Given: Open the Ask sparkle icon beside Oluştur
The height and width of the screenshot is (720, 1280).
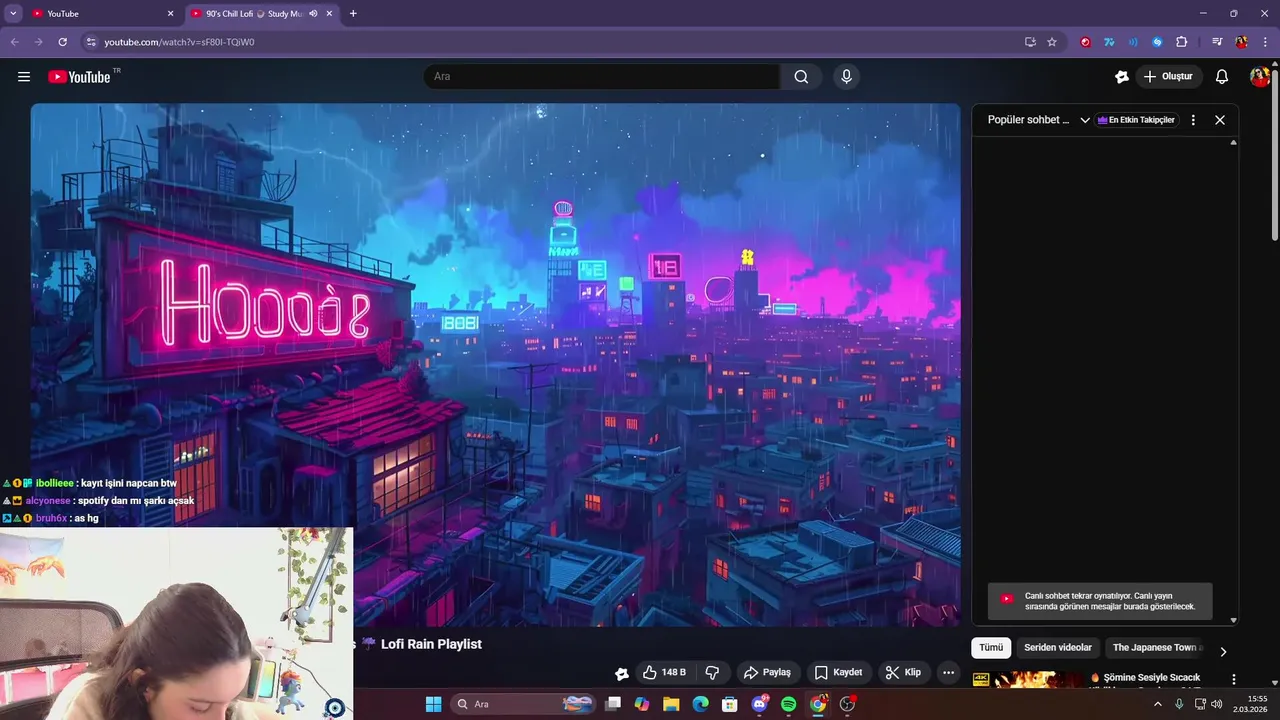Looking at the screenshot, I should 1122,77.
